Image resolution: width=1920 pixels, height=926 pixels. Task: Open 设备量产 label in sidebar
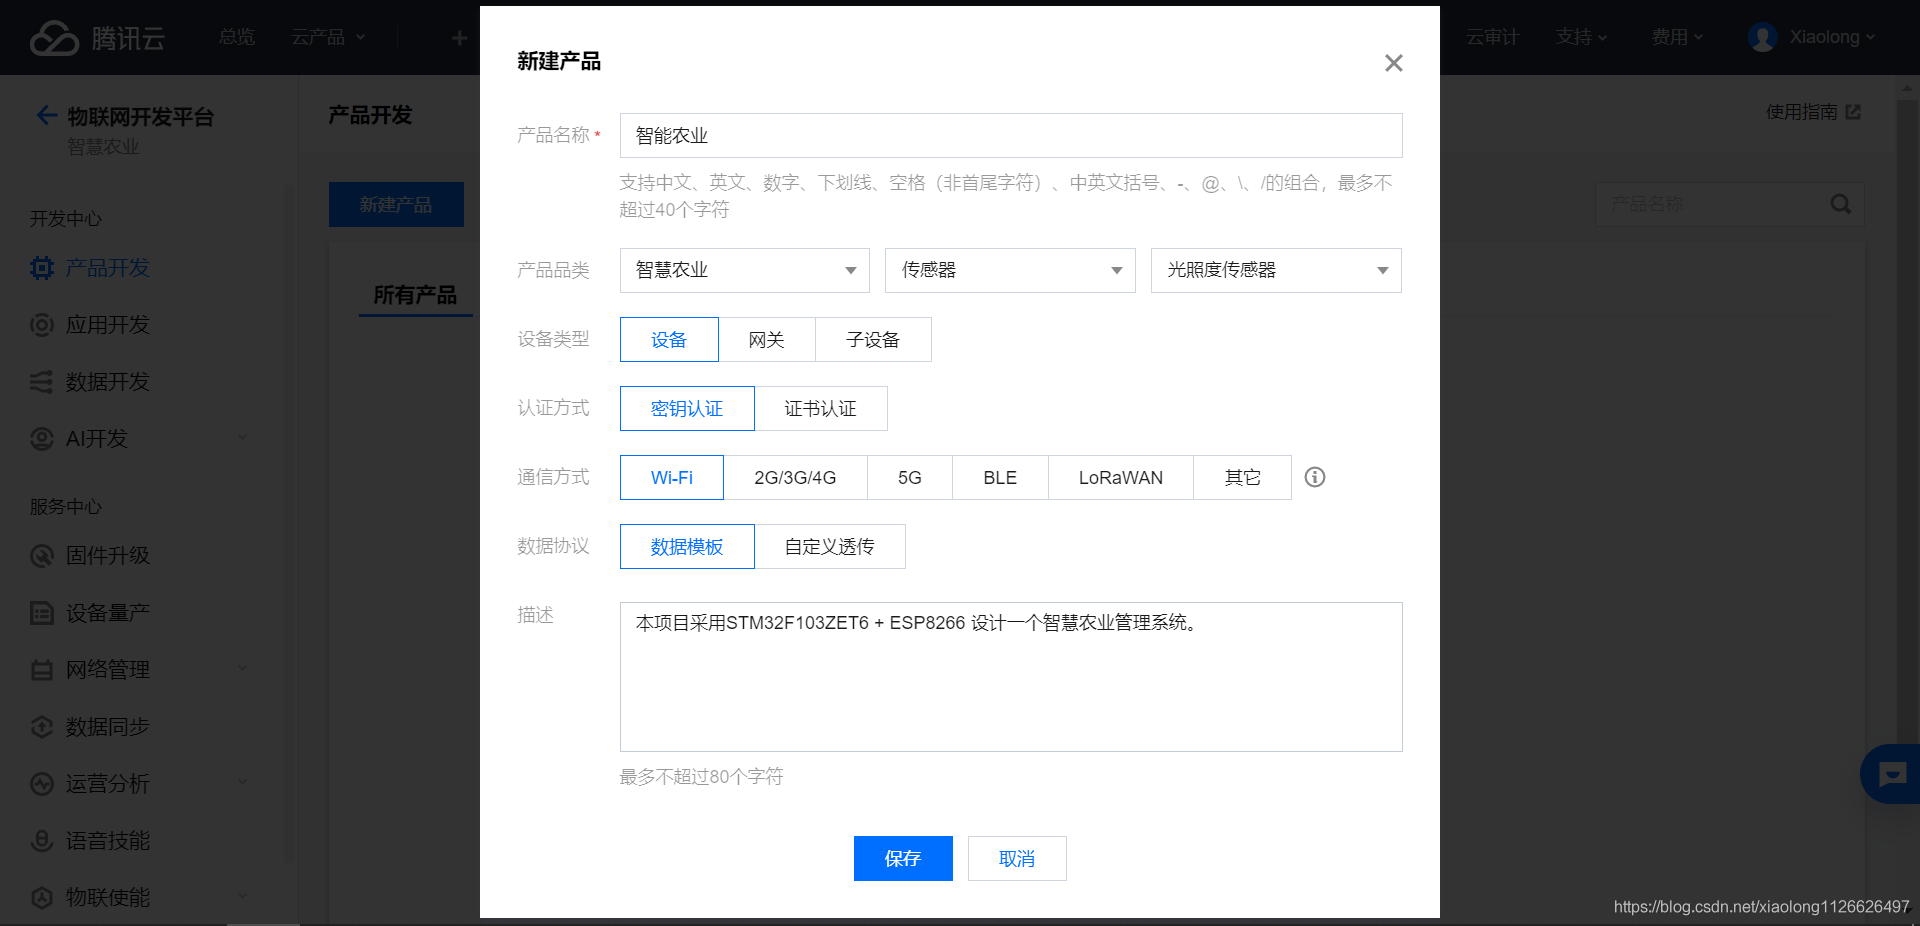pos(108,613)
